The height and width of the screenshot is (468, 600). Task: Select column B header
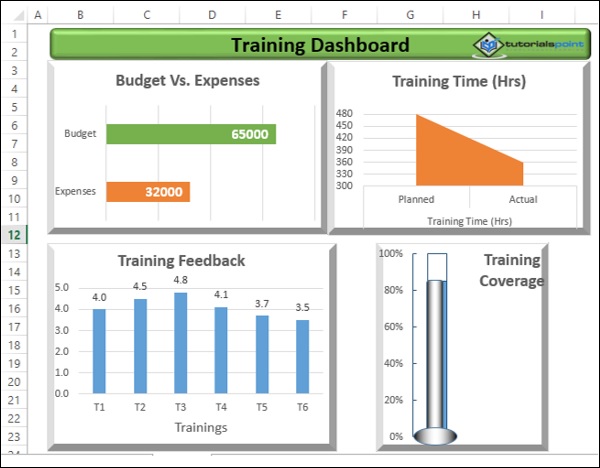[80, 15]
